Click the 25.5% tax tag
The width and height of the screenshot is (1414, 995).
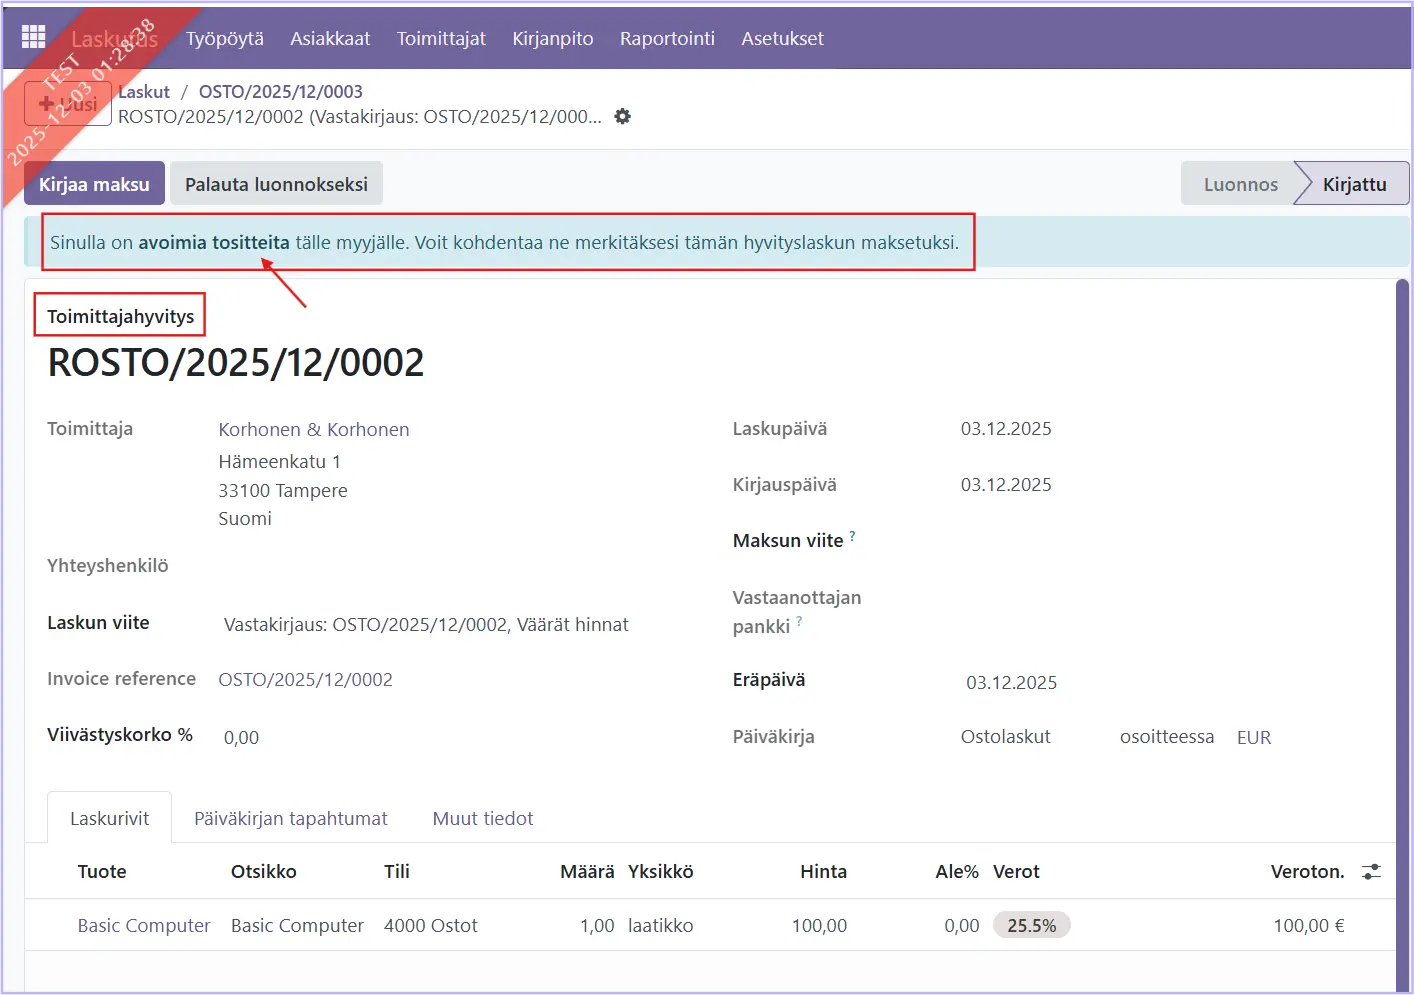tap(1031, 925)
